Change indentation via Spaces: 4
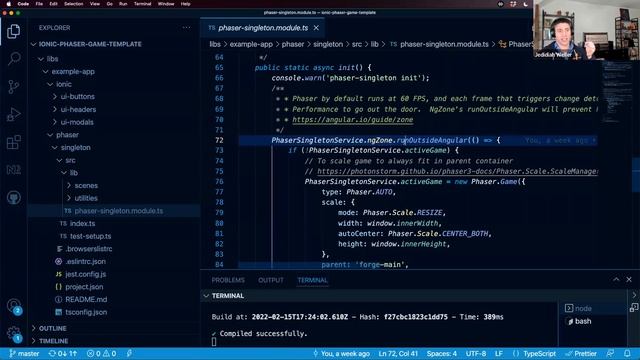Screen dimensions: 640x360 [x=442, y=353]
